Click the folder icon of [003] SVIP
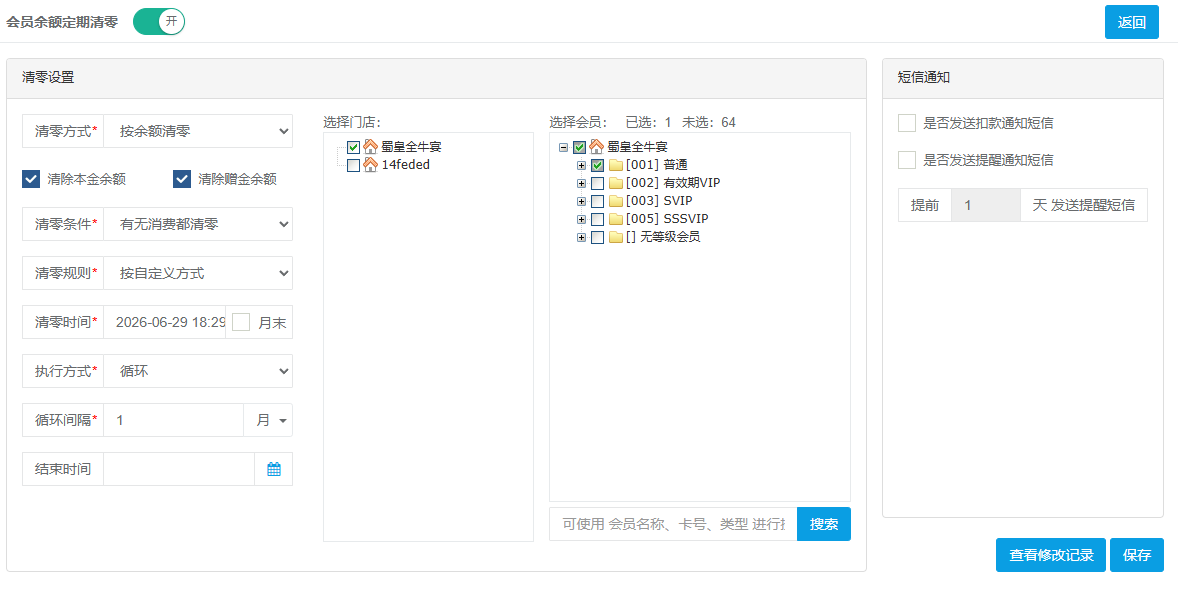Screen dimensions: 1178x589 pos(615,201)
